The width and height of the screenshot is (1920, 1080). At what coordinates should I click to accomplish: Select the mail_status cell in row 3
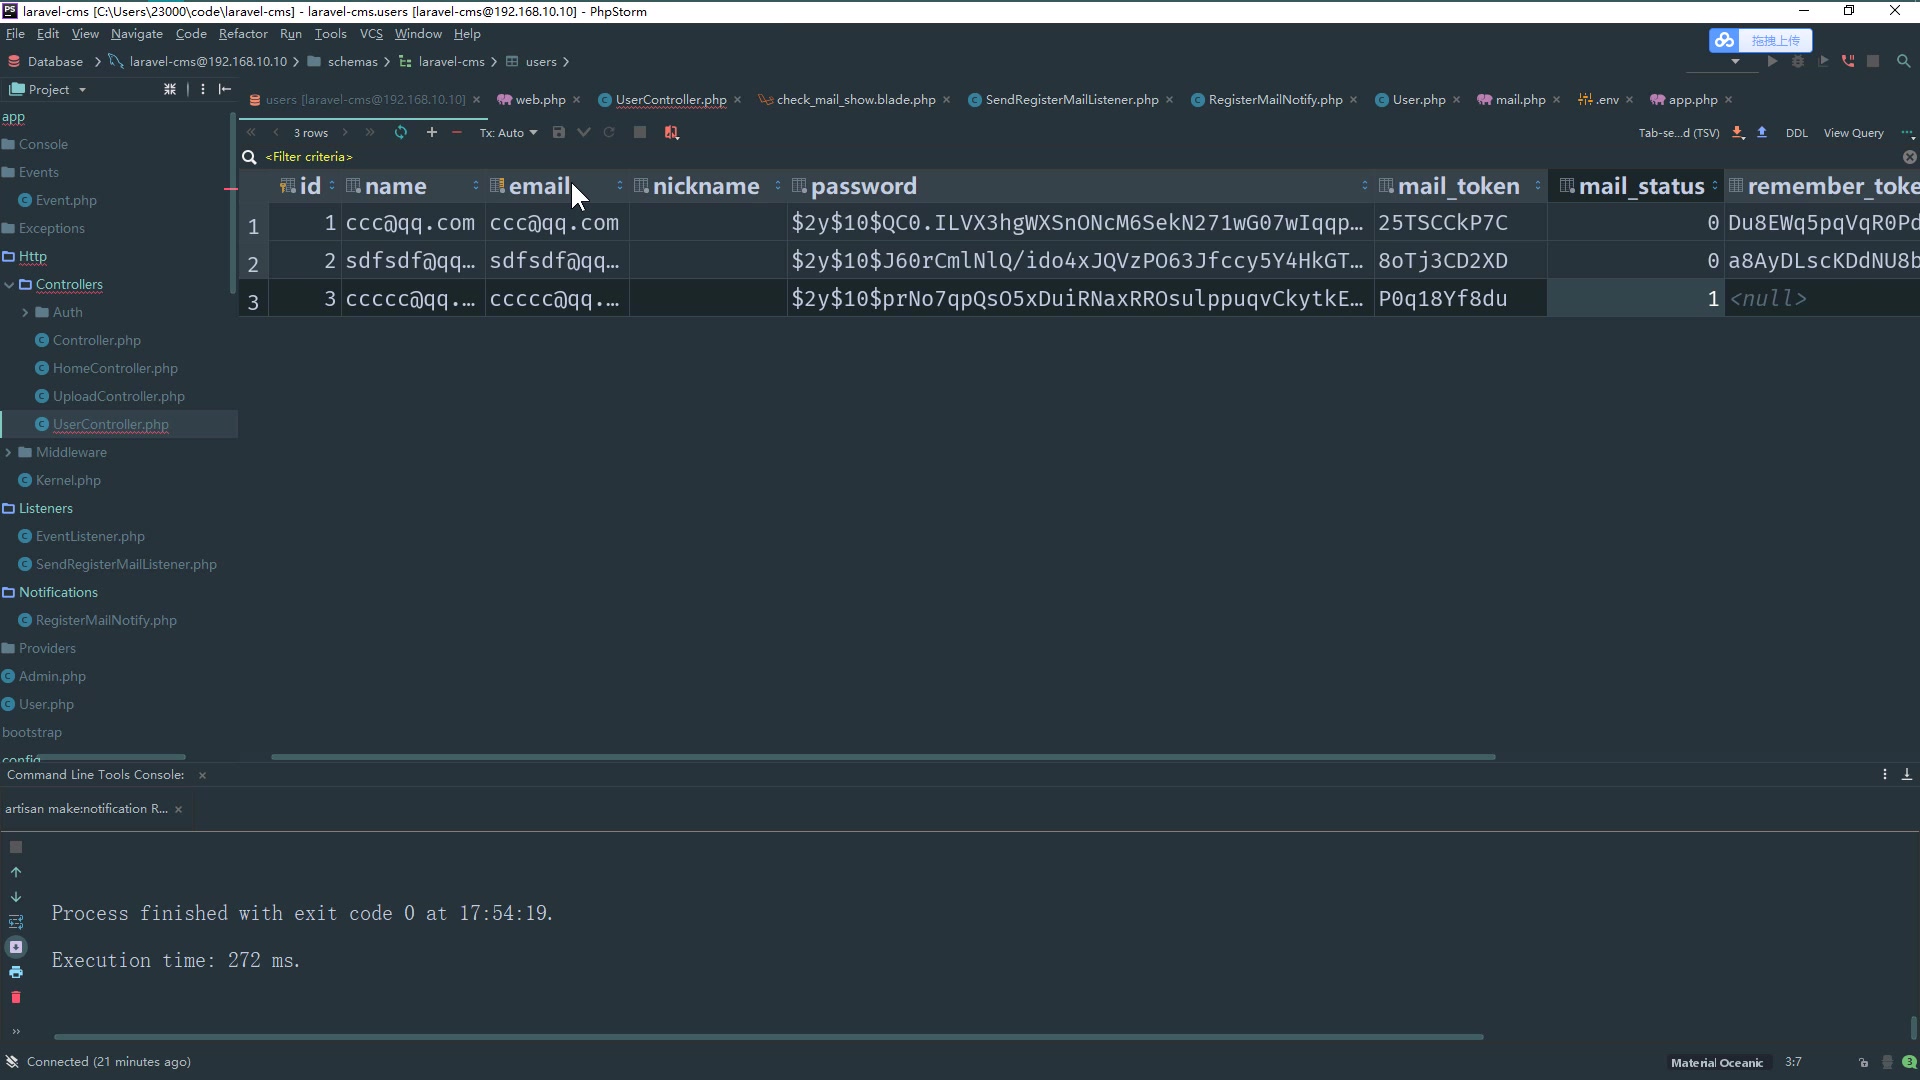pos(1636,299)
